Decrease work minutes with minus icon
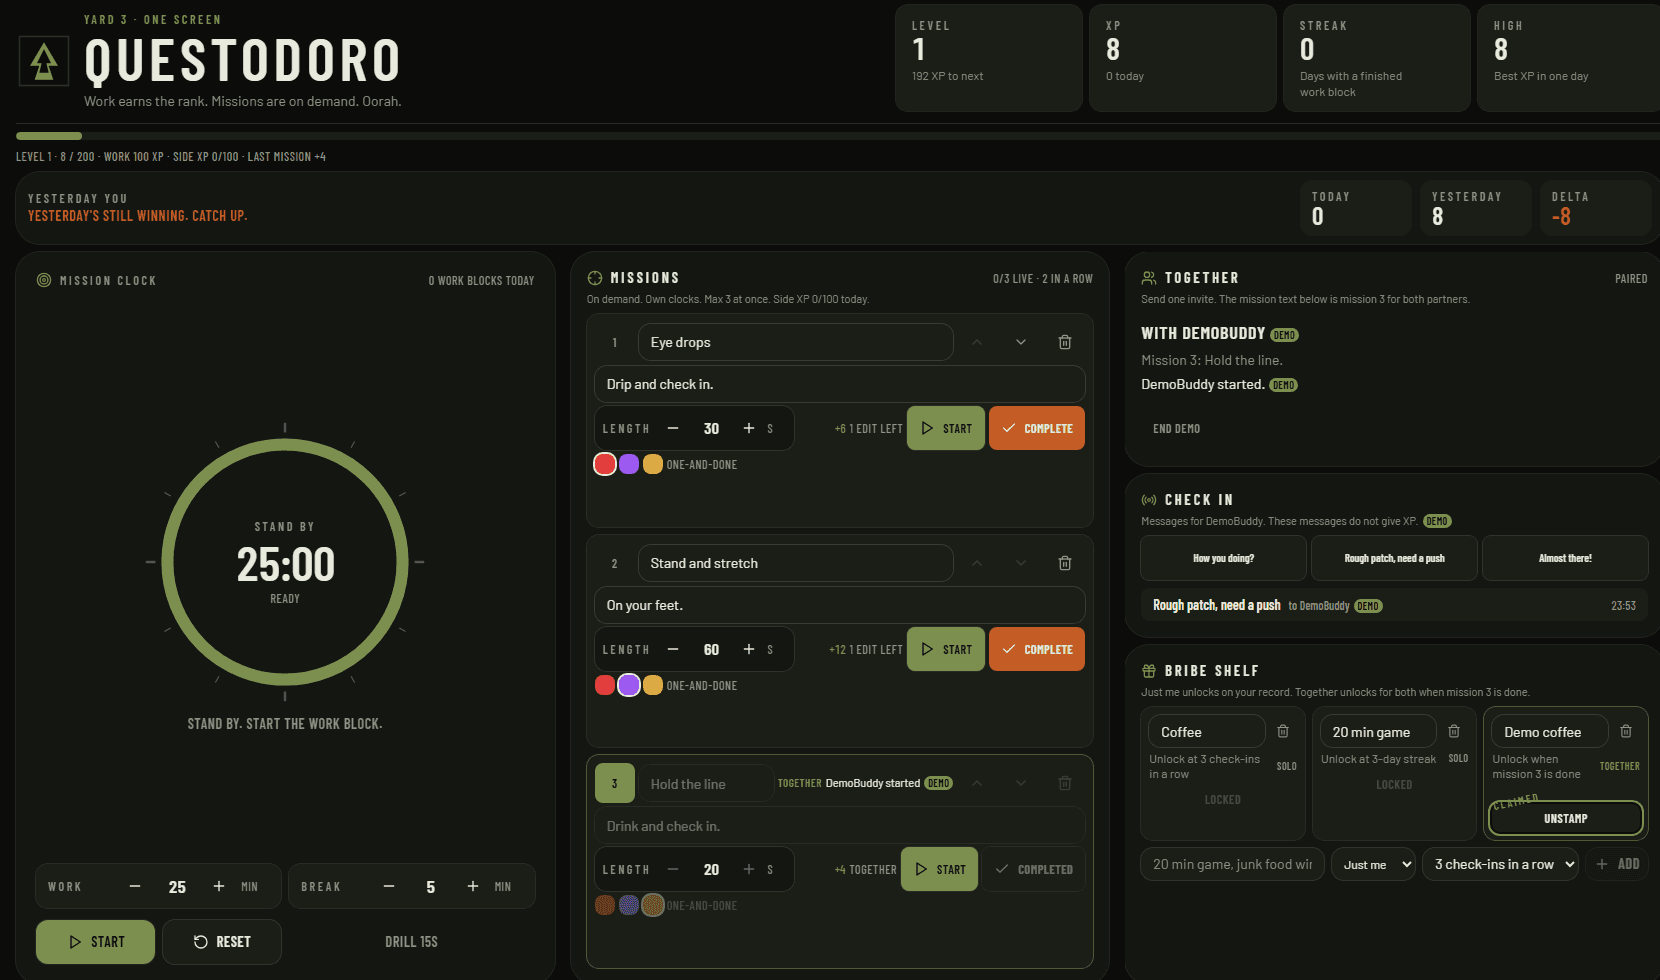1660x980 pixels. pos(135,887)
